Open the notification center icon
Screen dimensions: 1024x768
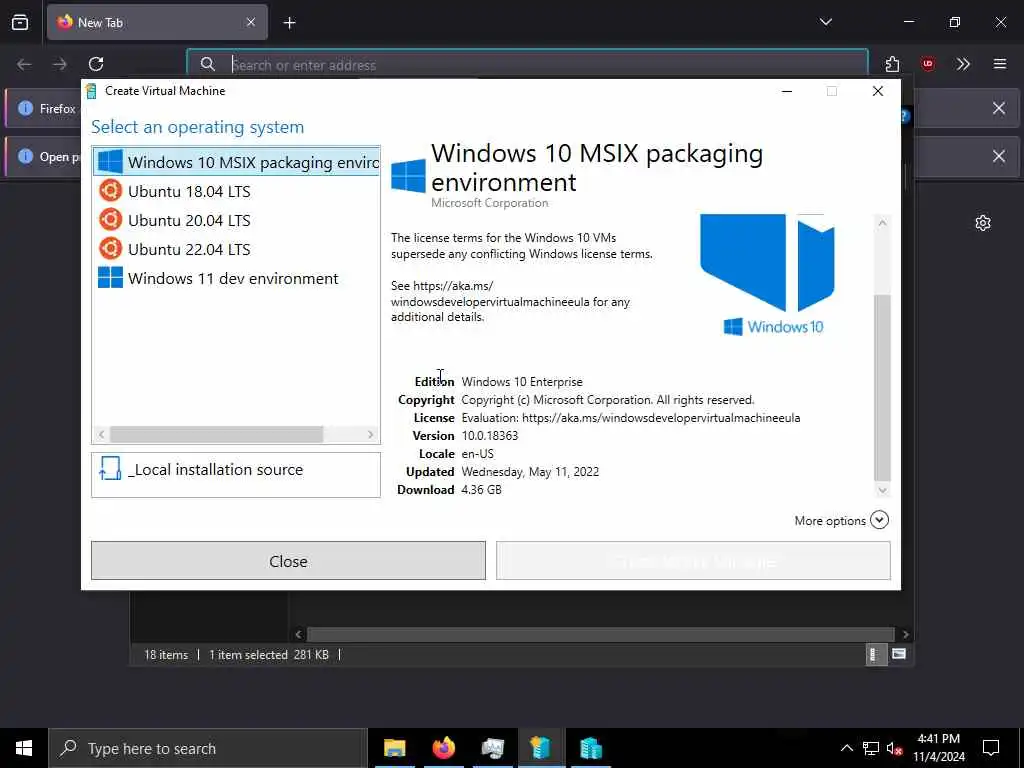[991, 748]
